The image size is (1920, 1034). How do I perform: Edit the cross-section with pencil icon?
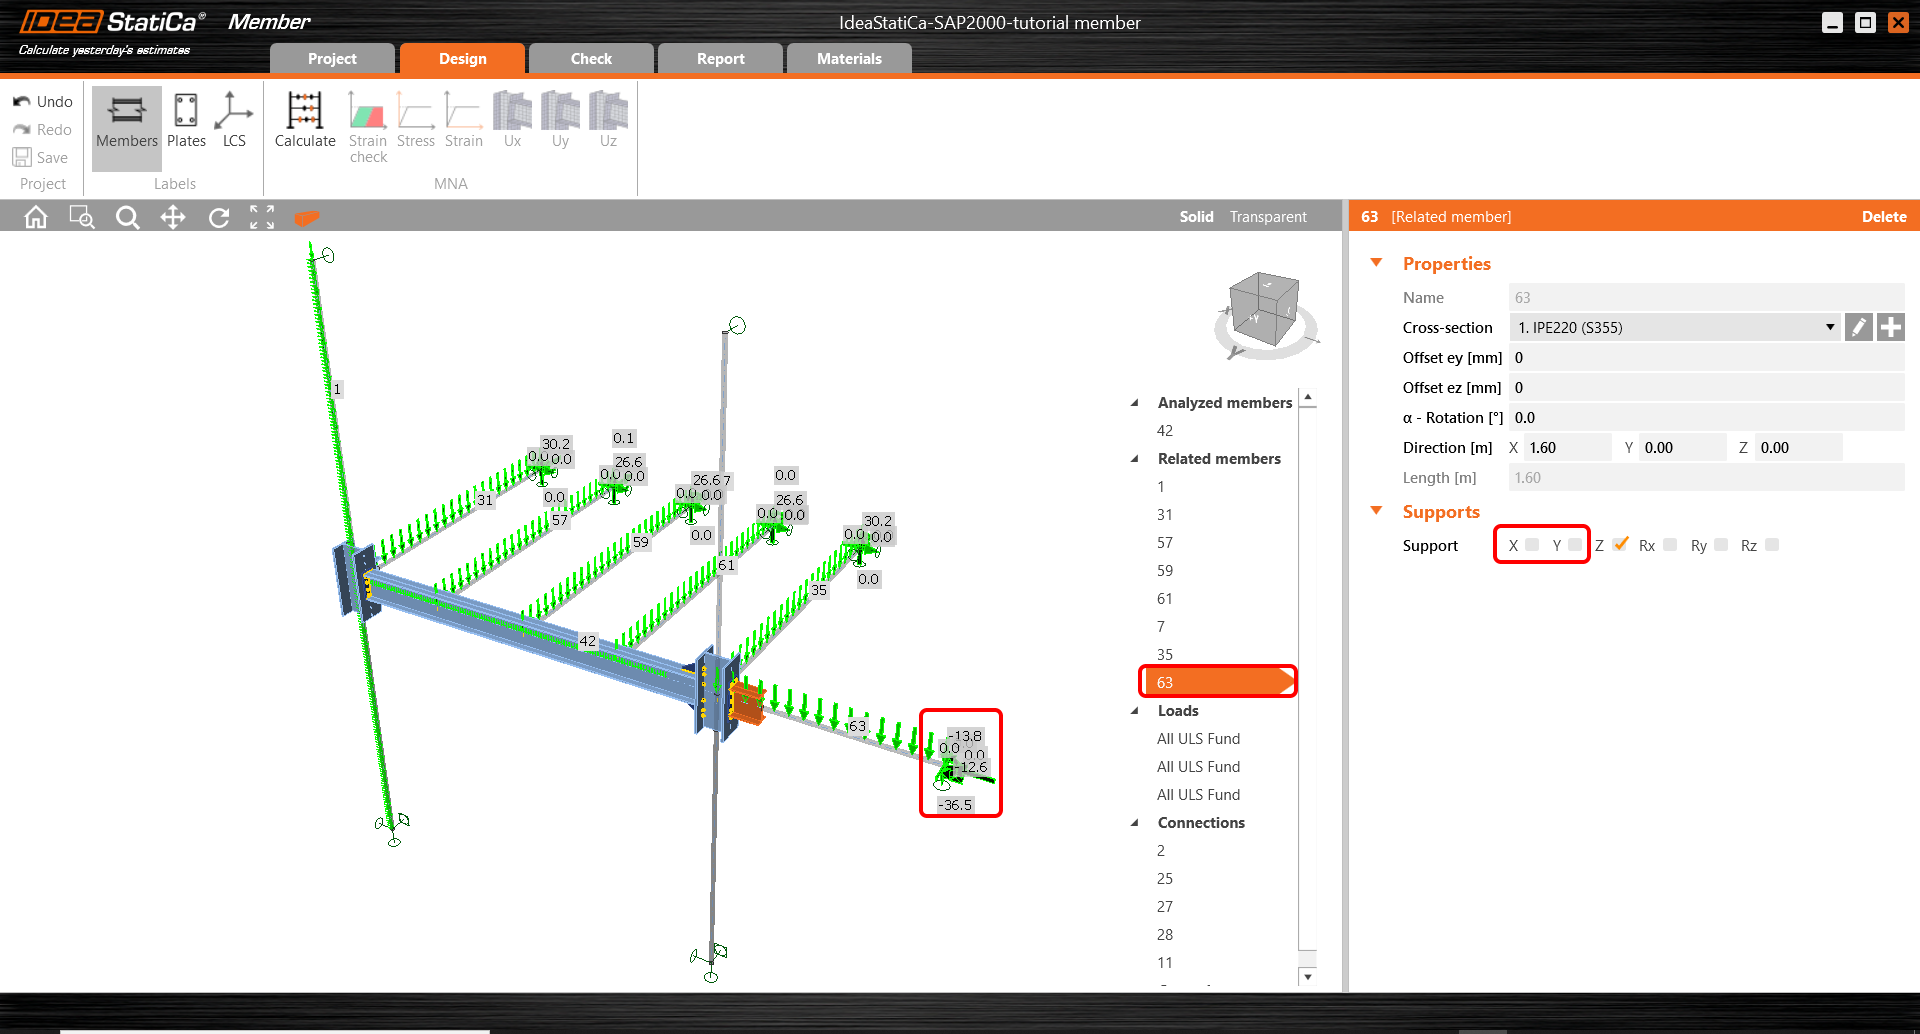point(1858,327)
